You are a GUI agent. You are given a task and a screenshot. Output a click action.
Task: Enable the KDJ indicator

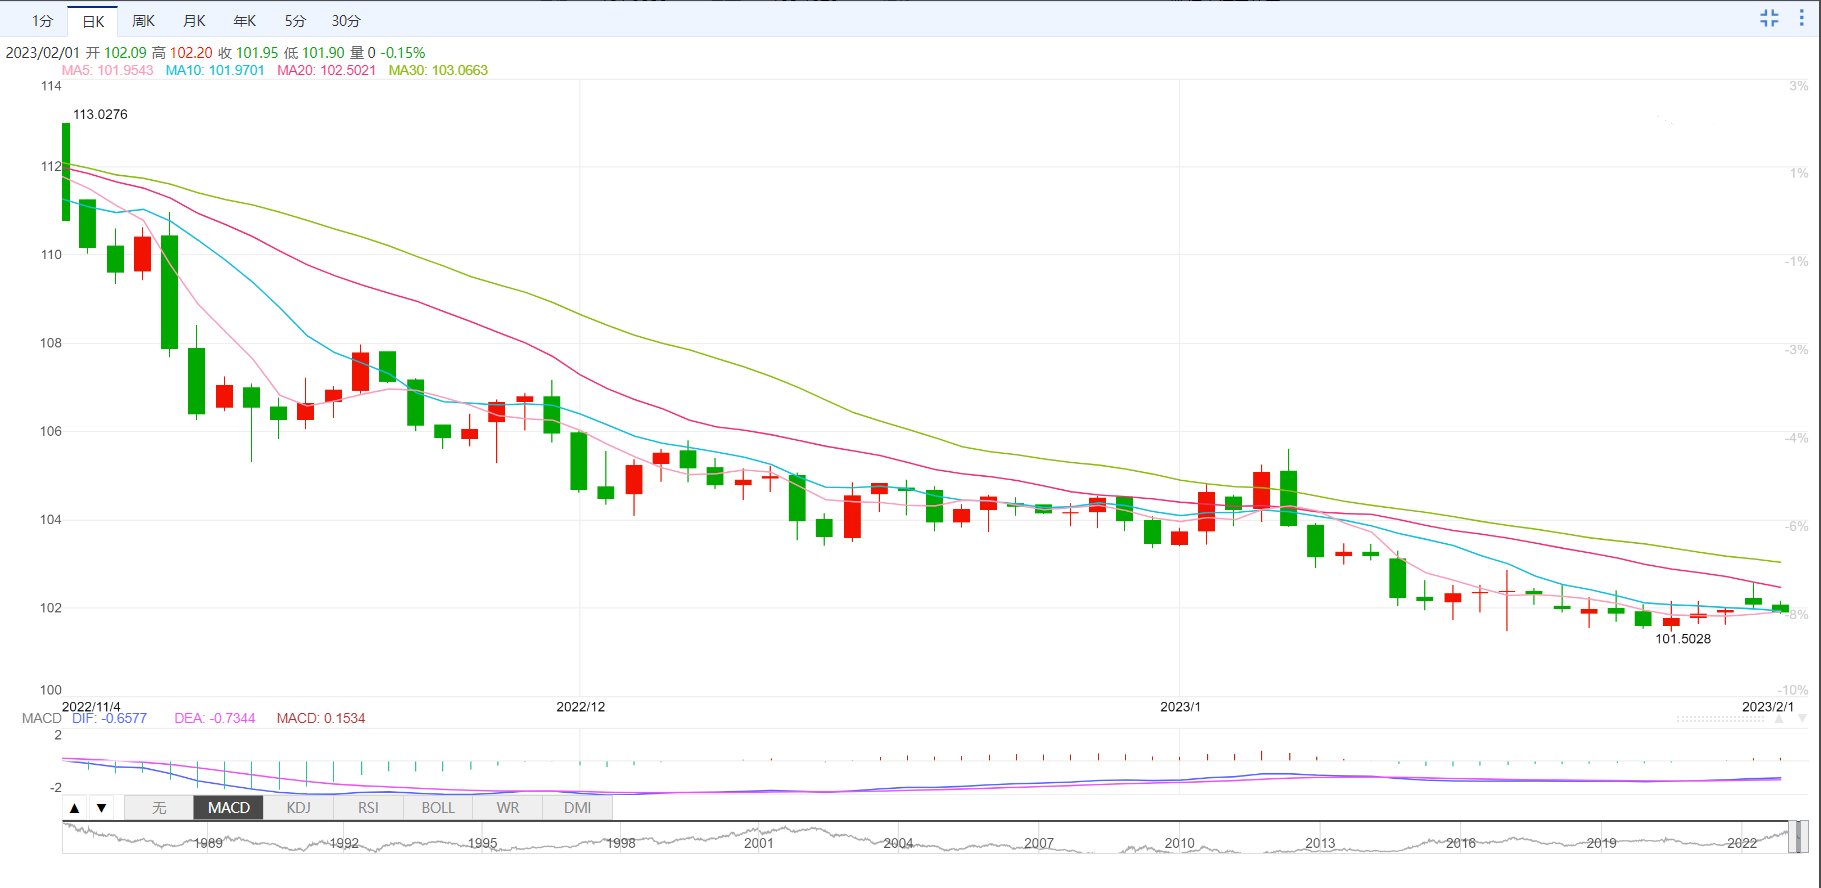point(298,808)
